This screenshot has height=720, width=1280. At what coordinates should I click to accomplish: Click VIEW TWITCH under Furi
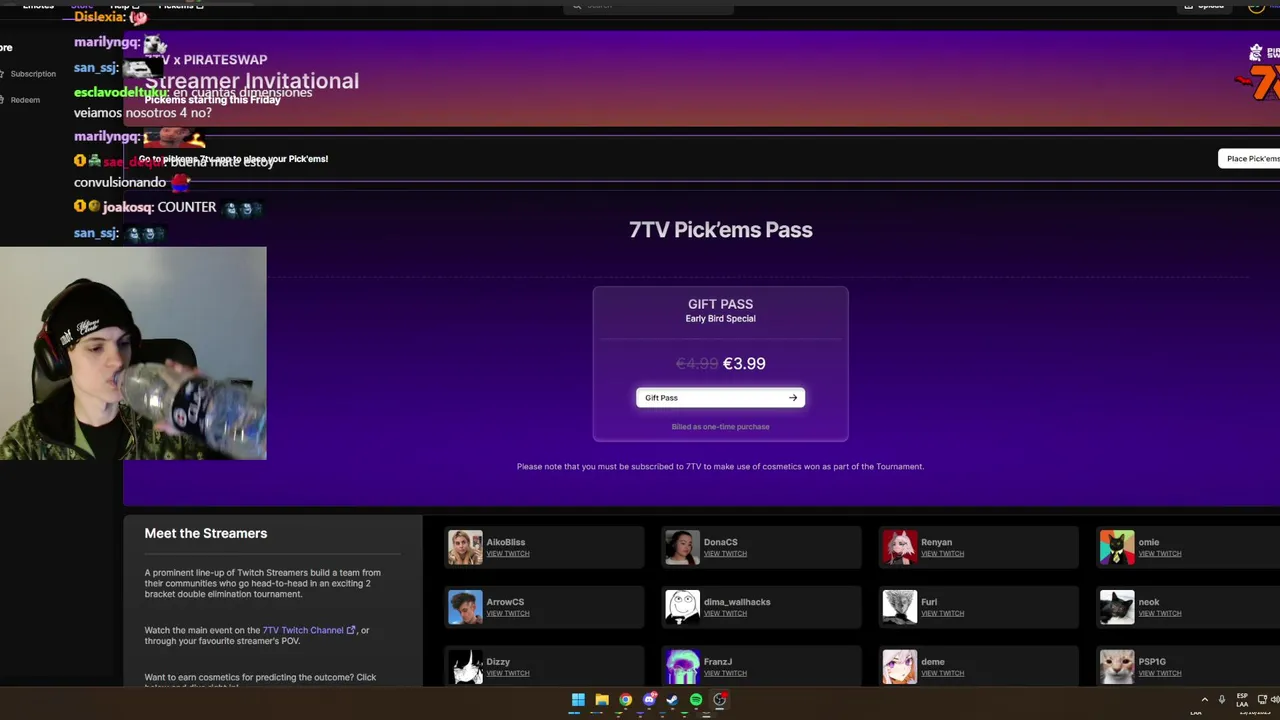(942, 614)
